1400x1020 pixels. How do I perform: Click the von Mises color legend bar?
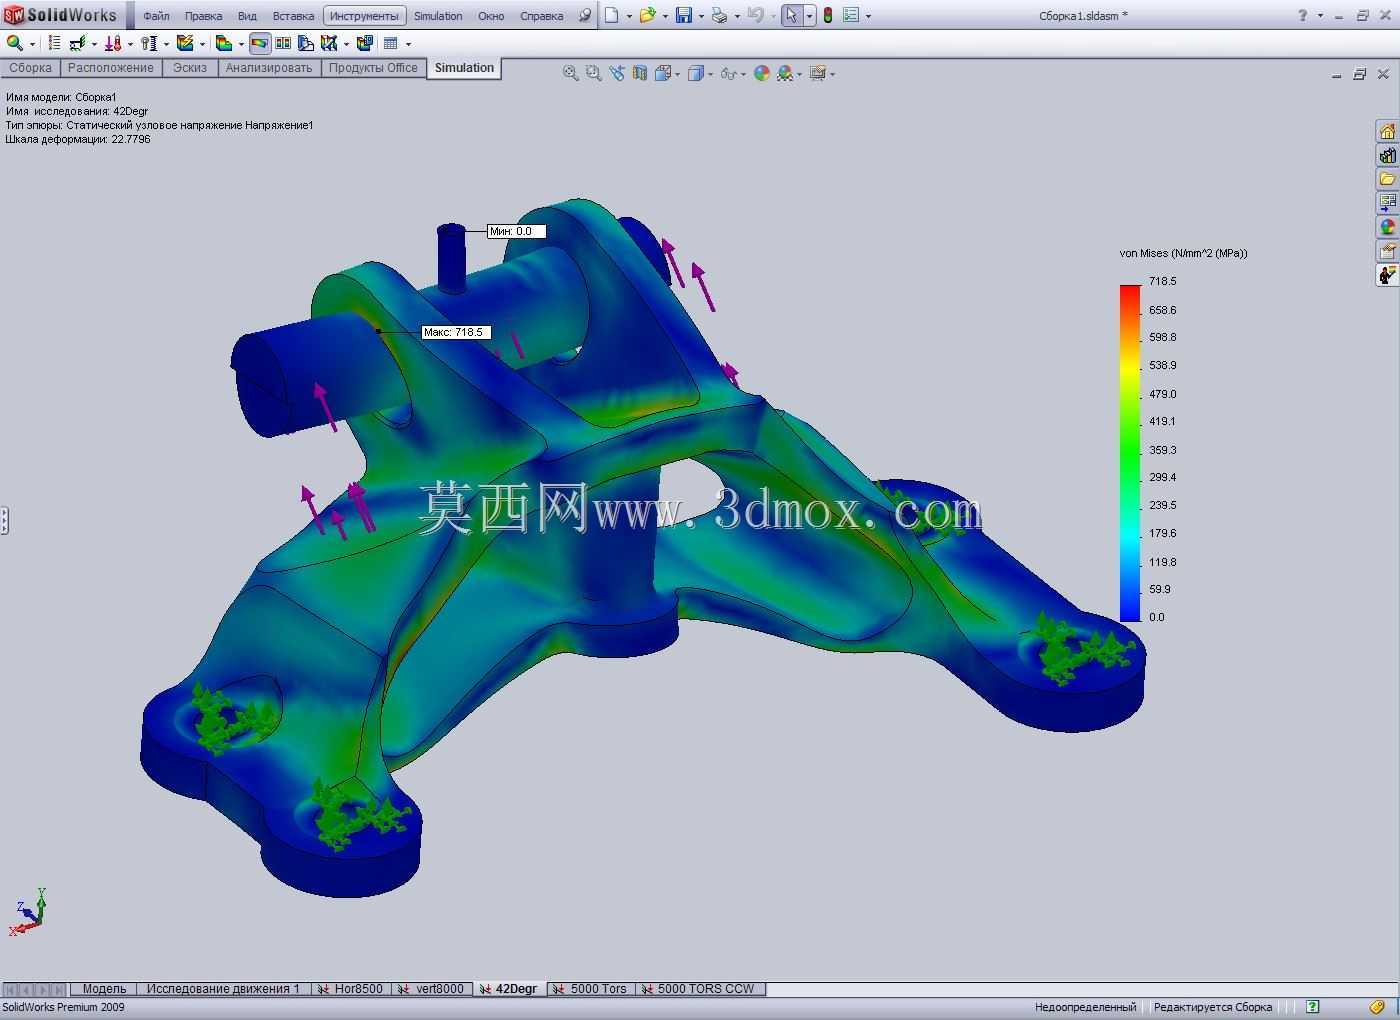(1130, 453)
